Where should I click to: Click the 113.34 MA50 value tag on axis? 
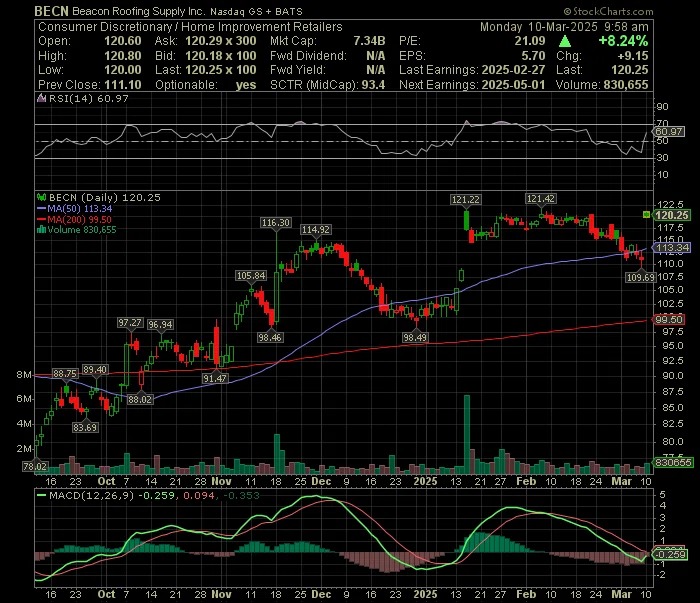(x=671, y=247)
